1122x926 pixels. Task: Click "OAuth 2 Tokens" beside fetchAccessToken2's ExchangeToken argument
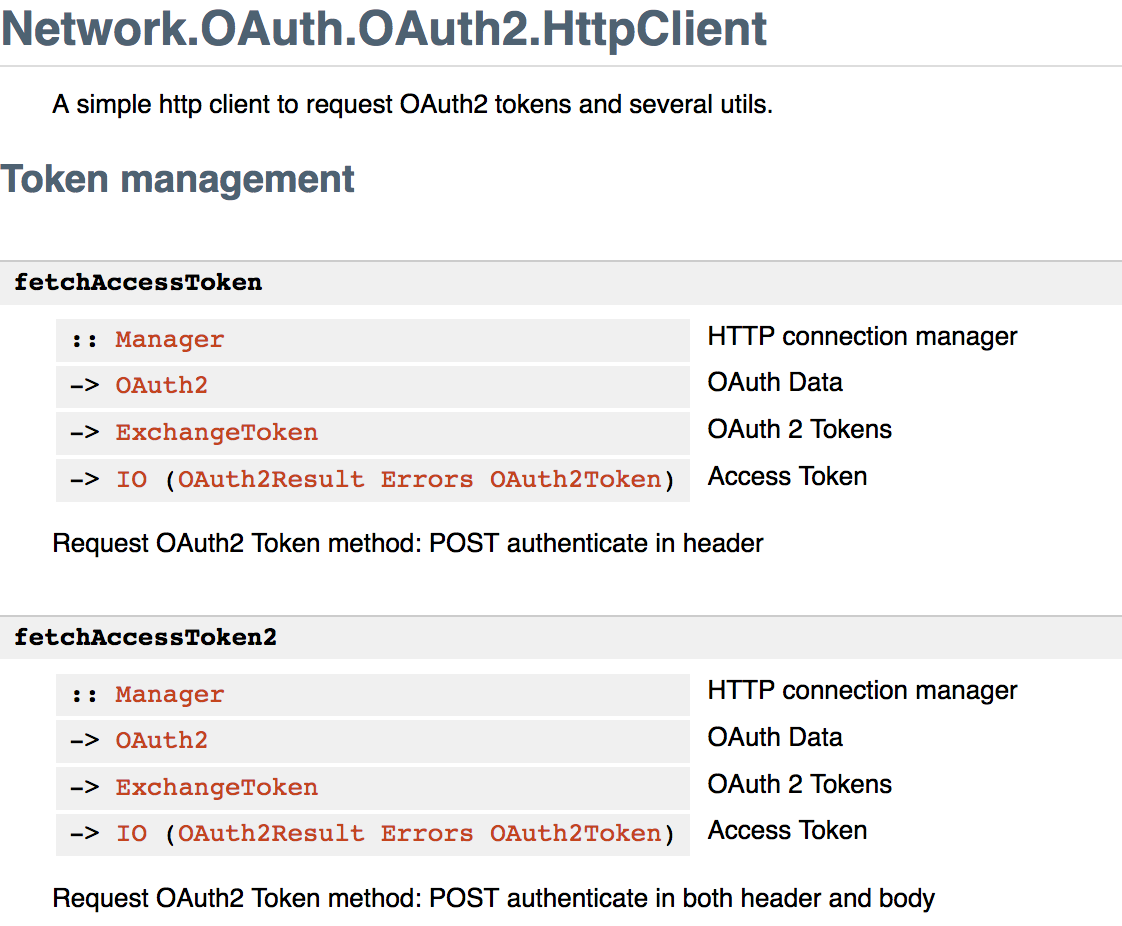point(800,784)
